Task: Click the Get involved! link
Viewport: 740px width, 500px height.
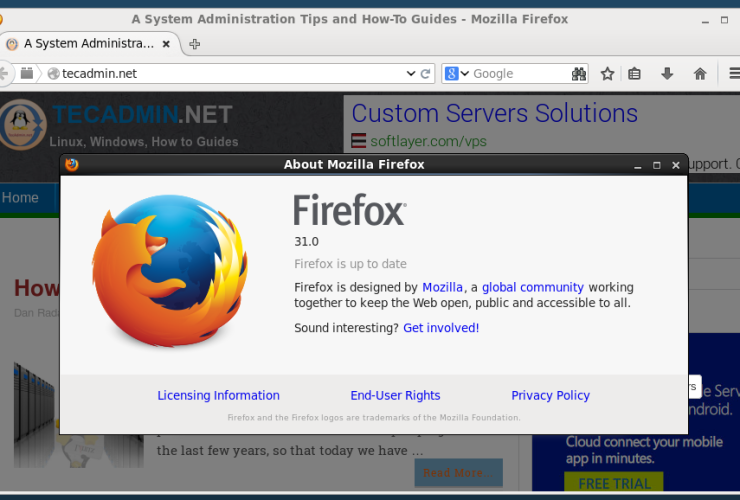Action: tap(440, 328)
